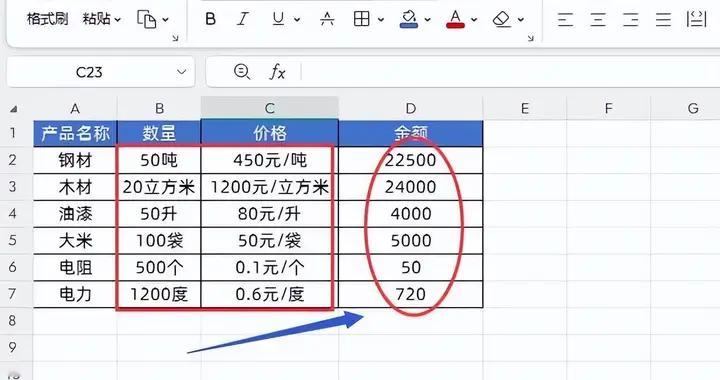This screenshot has height=380, width=720.
Task: Click the eraser clear formatting icon
Action: tap(502, 19)
